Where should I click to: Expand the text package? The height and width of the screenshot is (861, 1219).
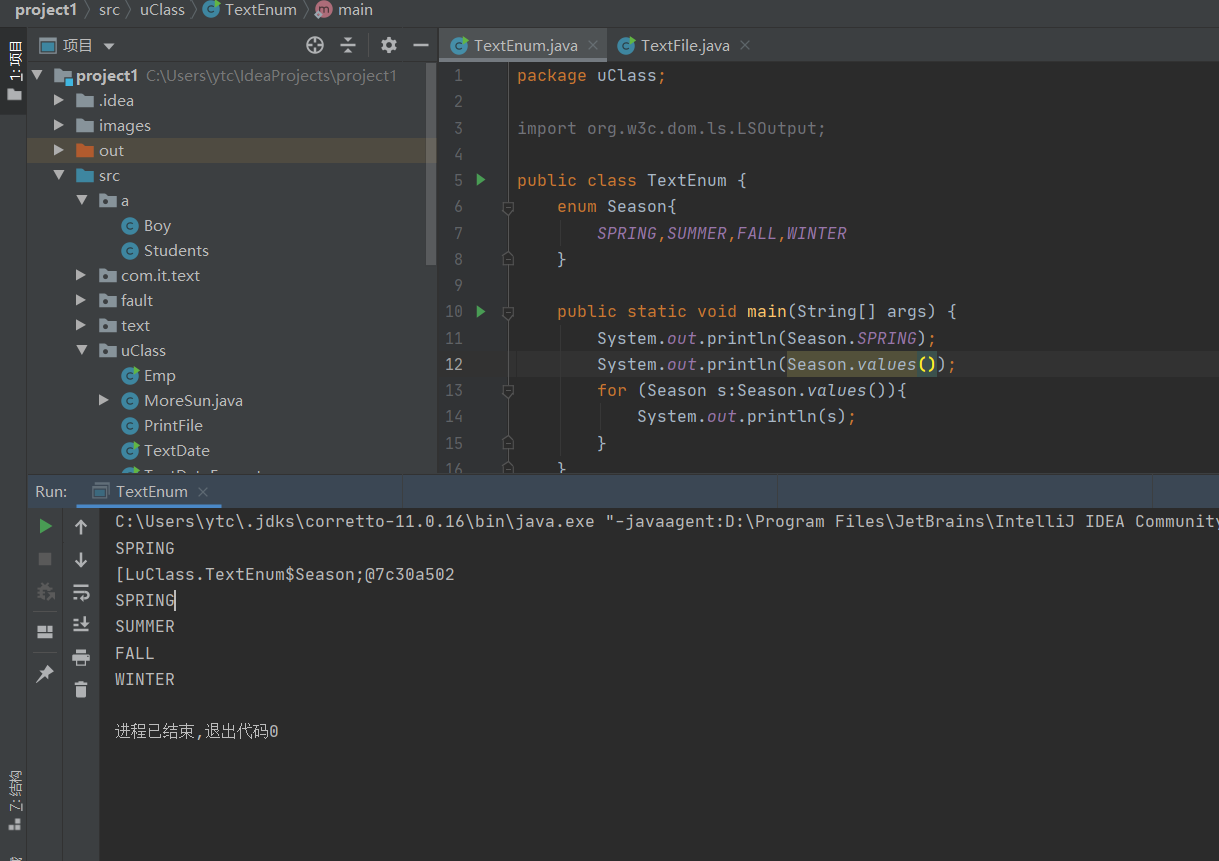pos(81,325)
